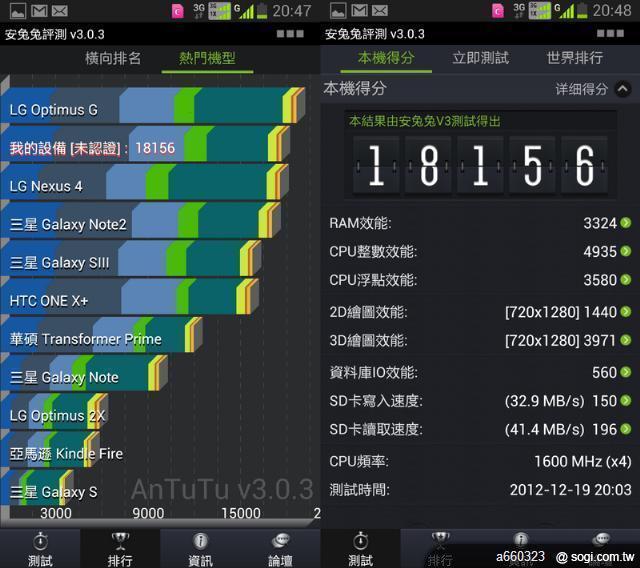Tap the [720x1280] 3971 3D score
Viewport: 640px width, 568px height.
[560, 340]
